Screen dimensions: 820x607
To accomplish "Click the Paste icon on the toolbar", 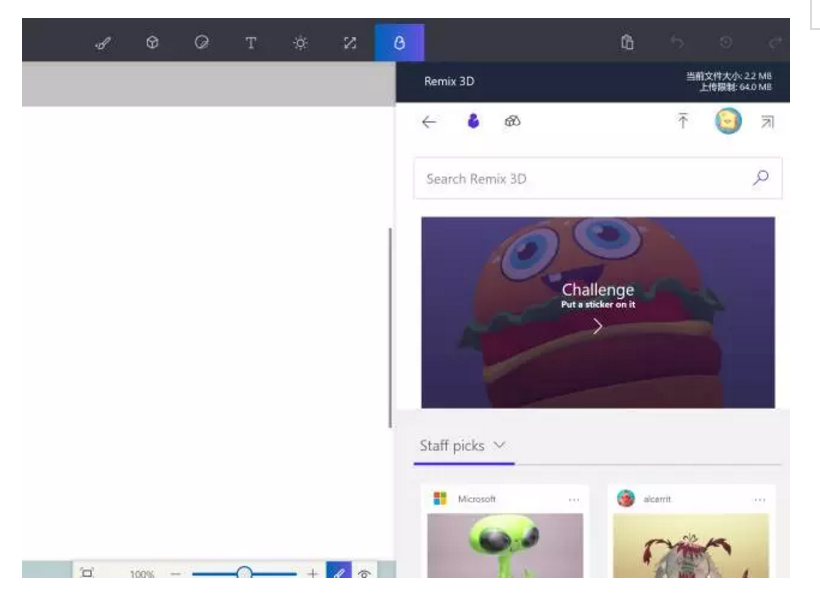I will [x=627, y=42].
